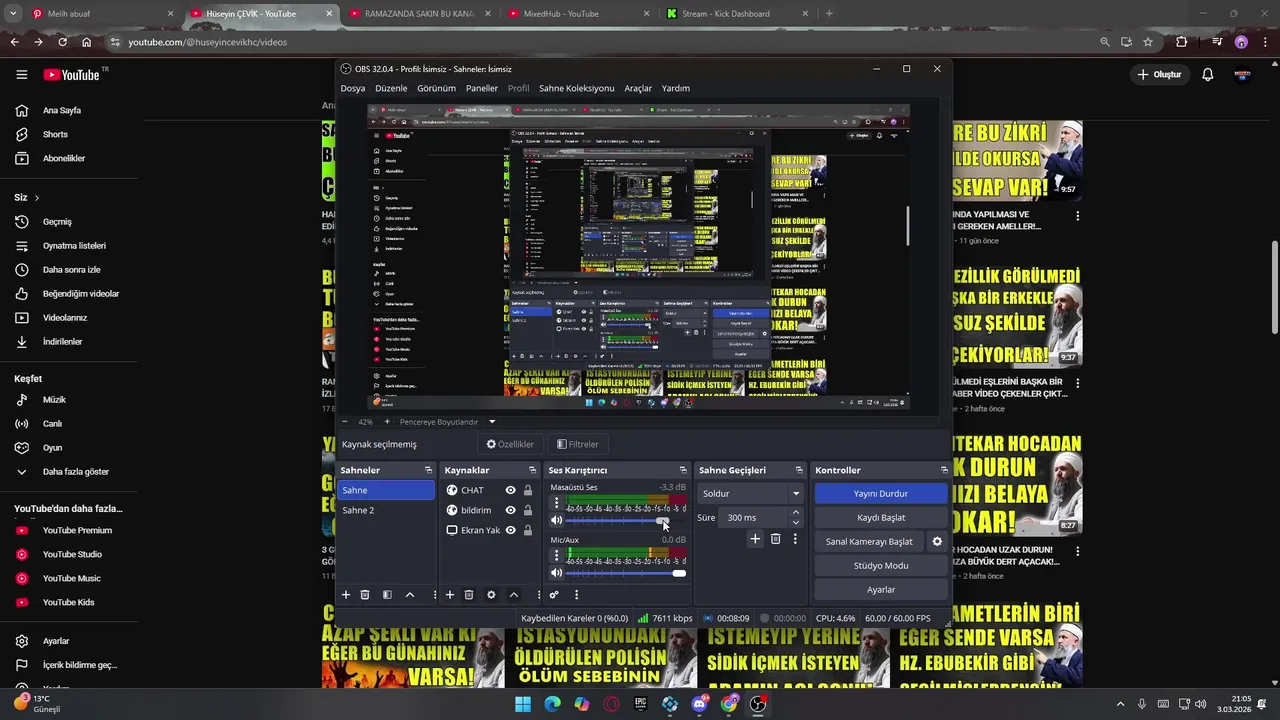
Task: Show hidden system tray icons
Action: pyautogui.click(x=1120, y=704)
